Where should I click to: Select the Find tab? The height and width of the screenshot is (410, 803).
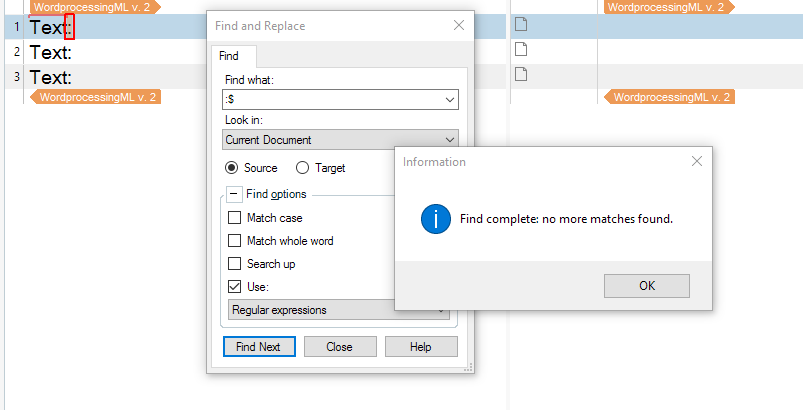234,58
